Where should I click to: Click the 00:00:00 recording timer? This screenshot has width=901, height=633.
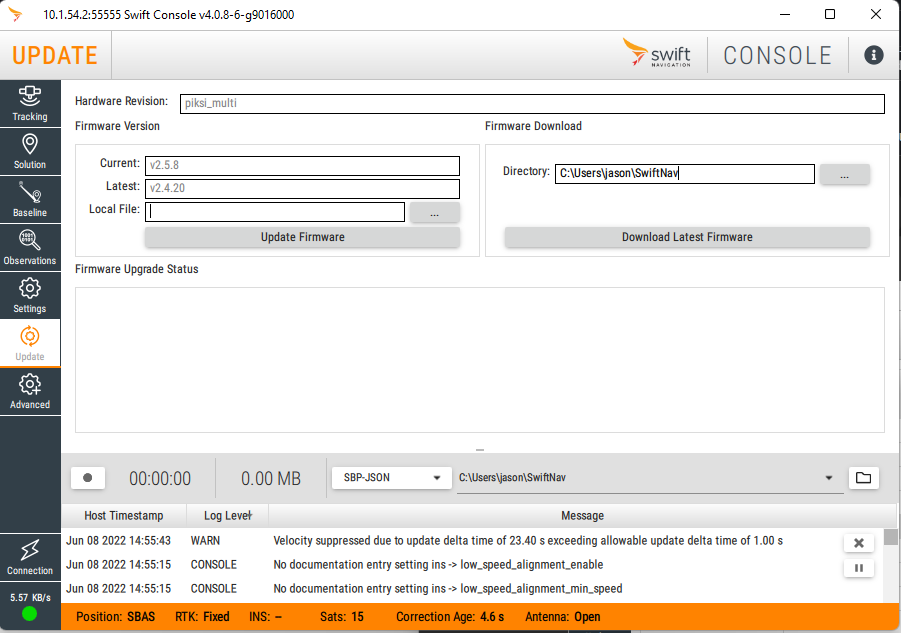point(160,478)
